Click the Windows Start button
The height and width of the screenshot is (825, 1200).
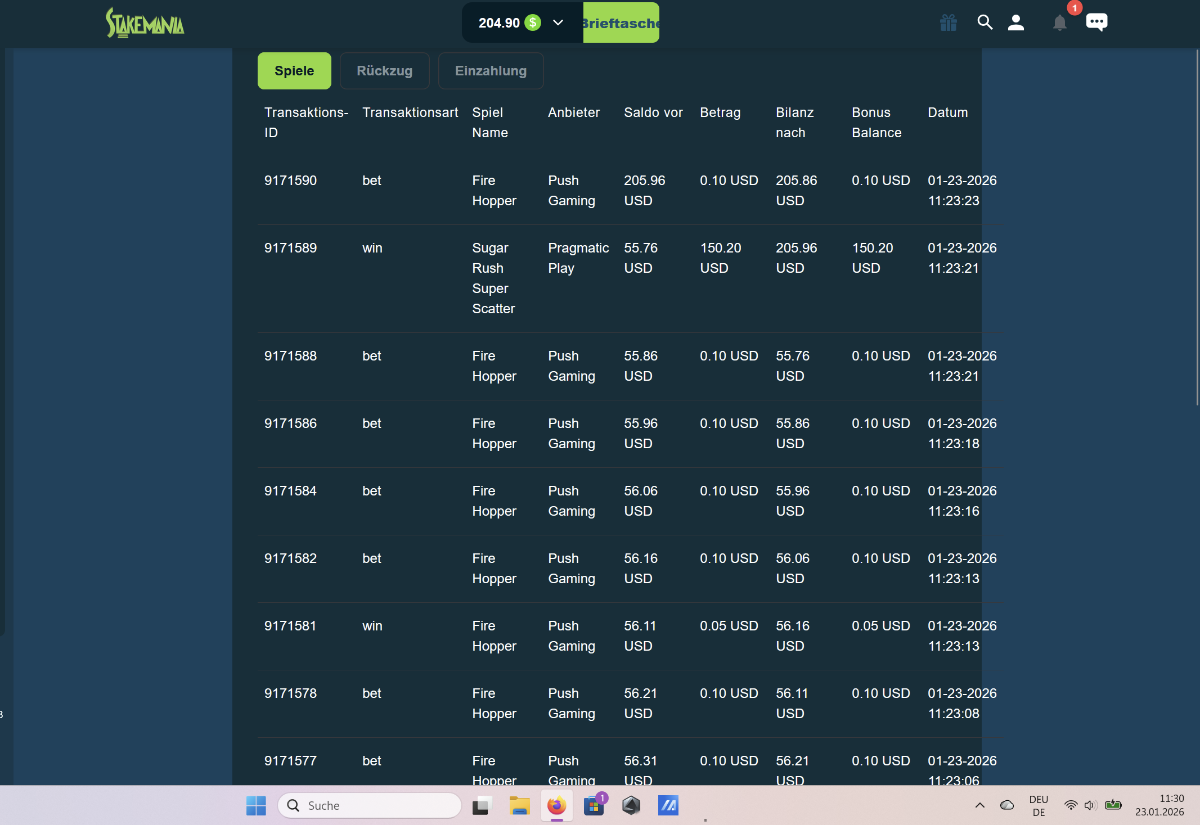point(256,805)
